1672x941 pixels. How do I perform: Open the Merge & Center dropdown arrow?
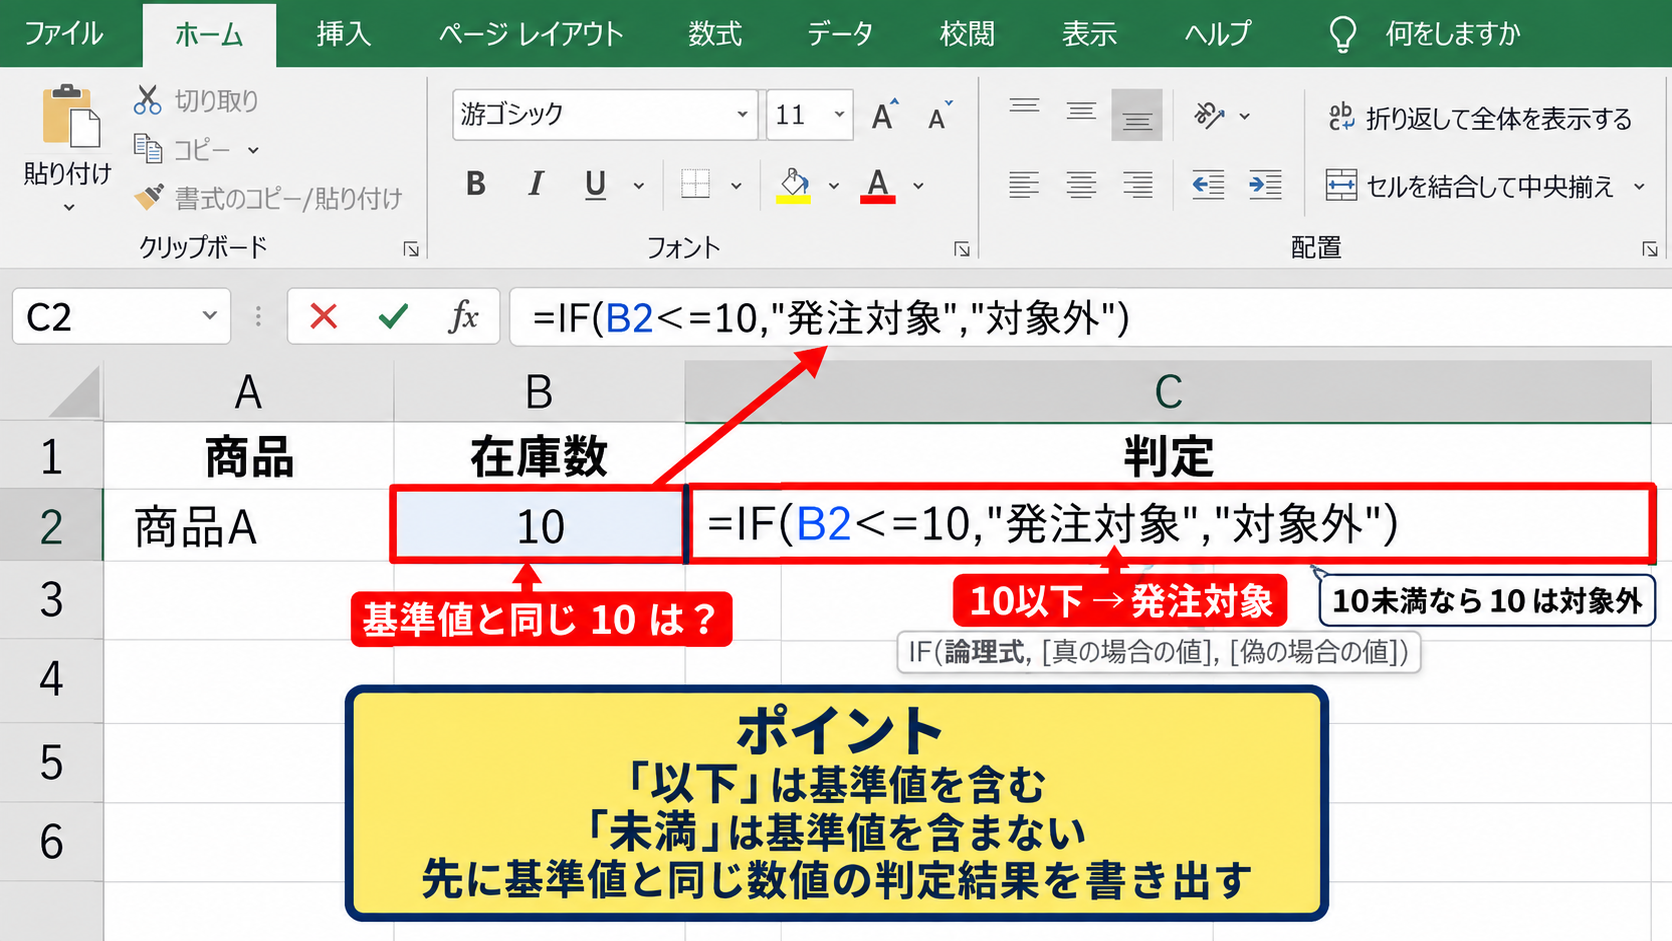point(1639,186)
